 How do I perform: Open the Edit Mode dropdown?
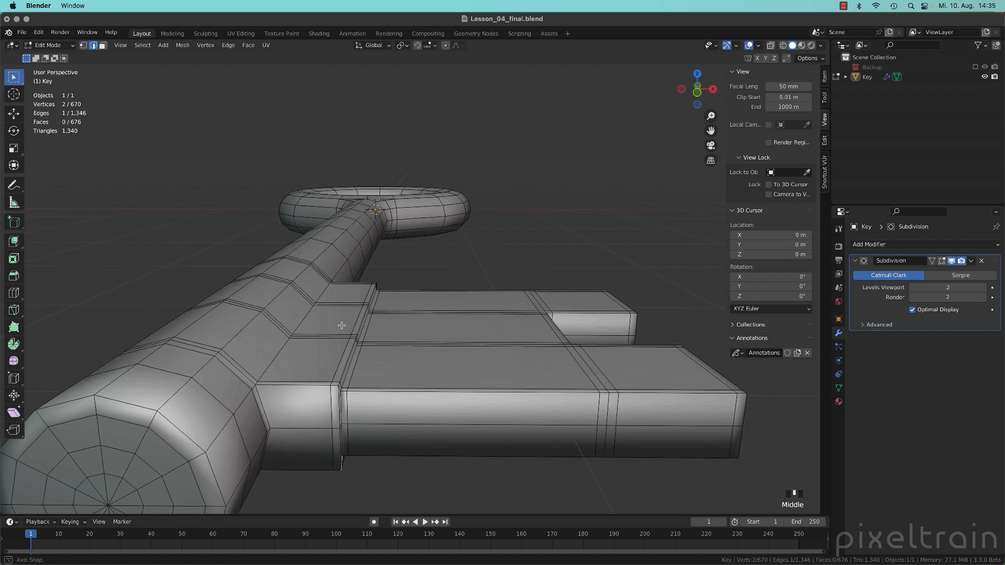point(49,45)
